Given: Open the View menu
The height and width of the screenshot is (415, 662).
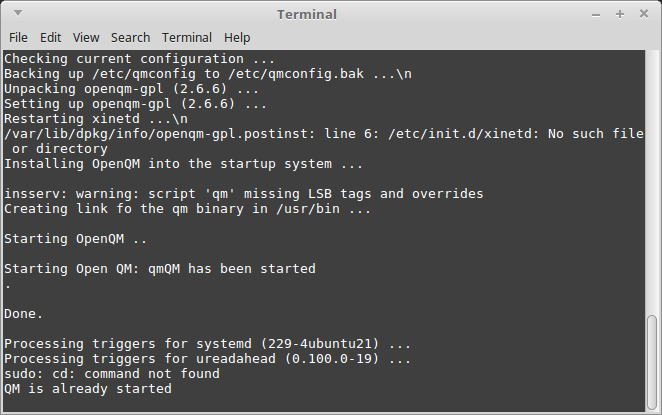Looking at the screenshot, I should (x=86, y=38).
